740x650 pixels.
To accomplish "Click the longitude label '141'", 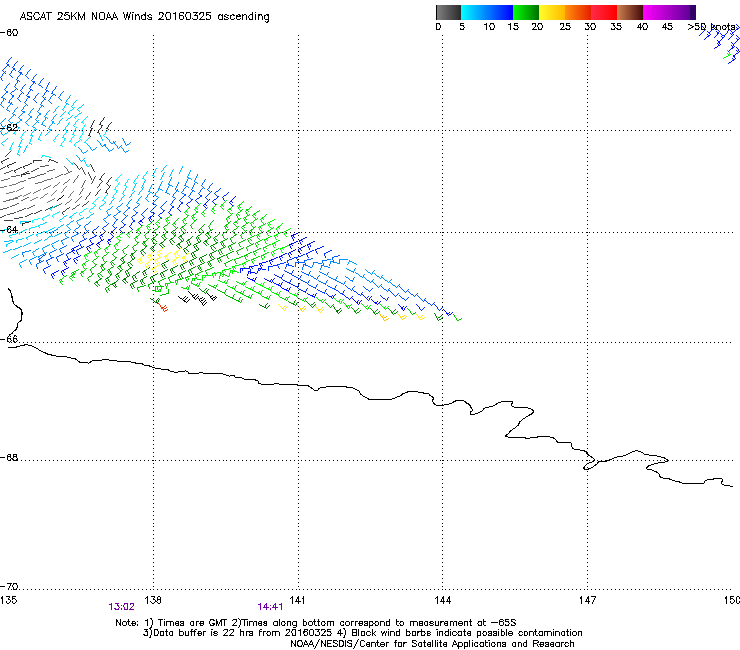I will click(297, 600).
